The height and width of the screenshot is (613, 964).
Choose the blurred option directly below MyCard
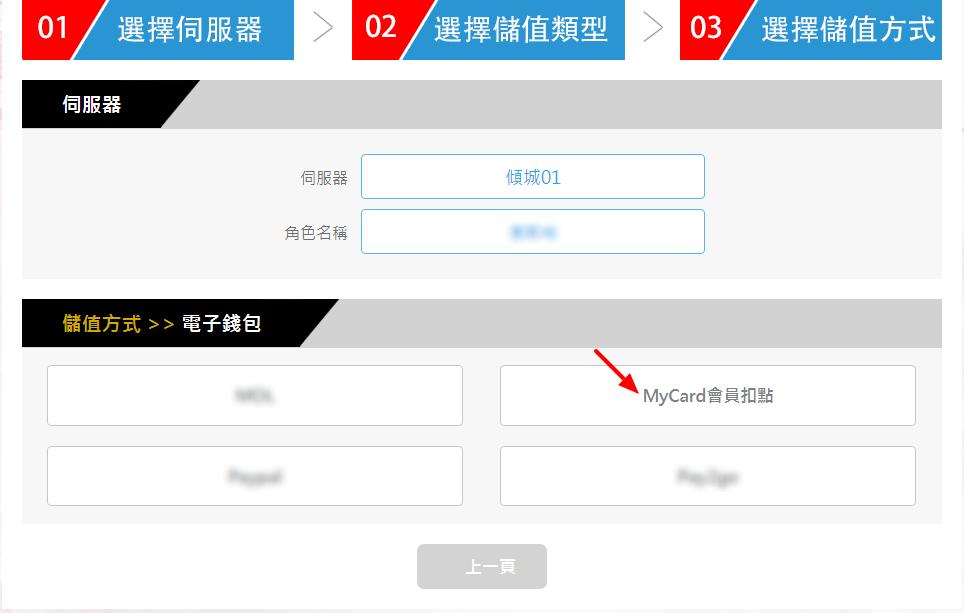[x=708, y=476]
